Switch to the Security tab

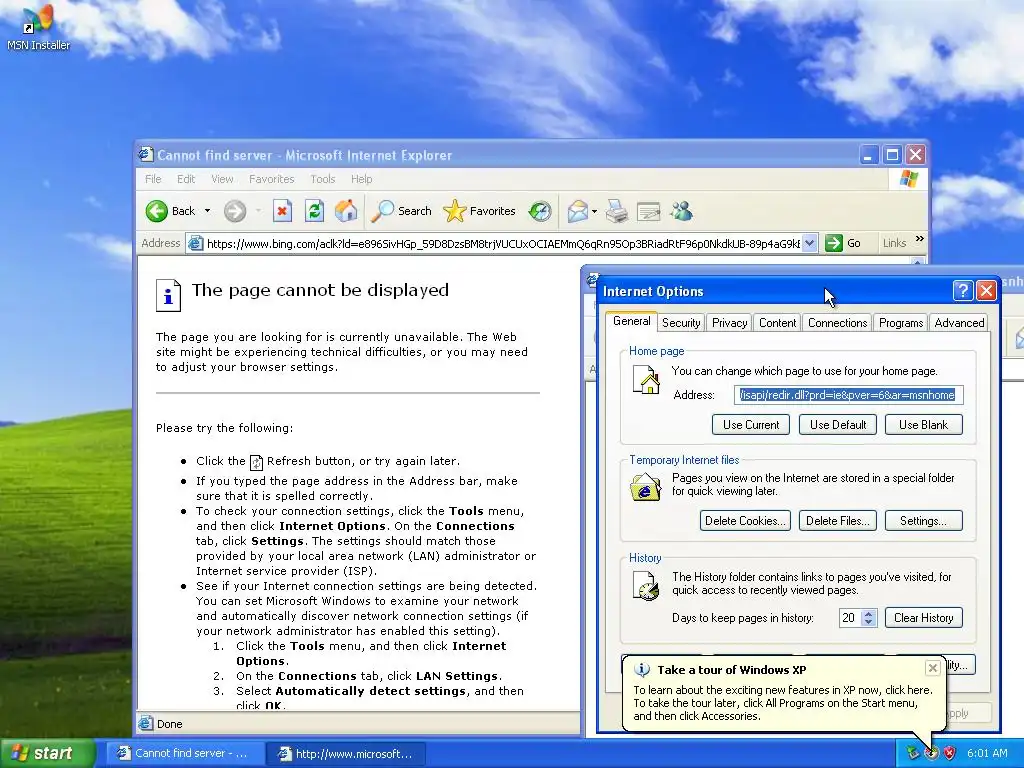(680, 323)
